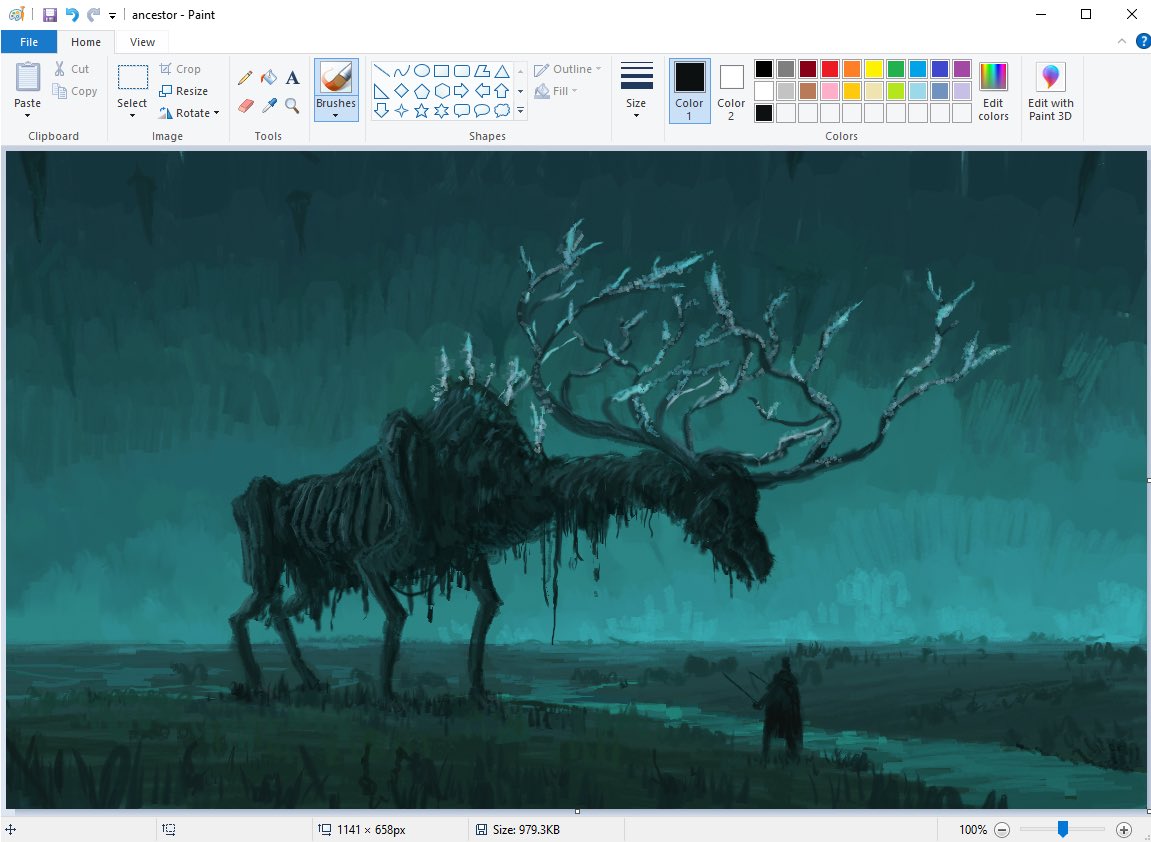Open the Brushes tool

click(336, 90)
